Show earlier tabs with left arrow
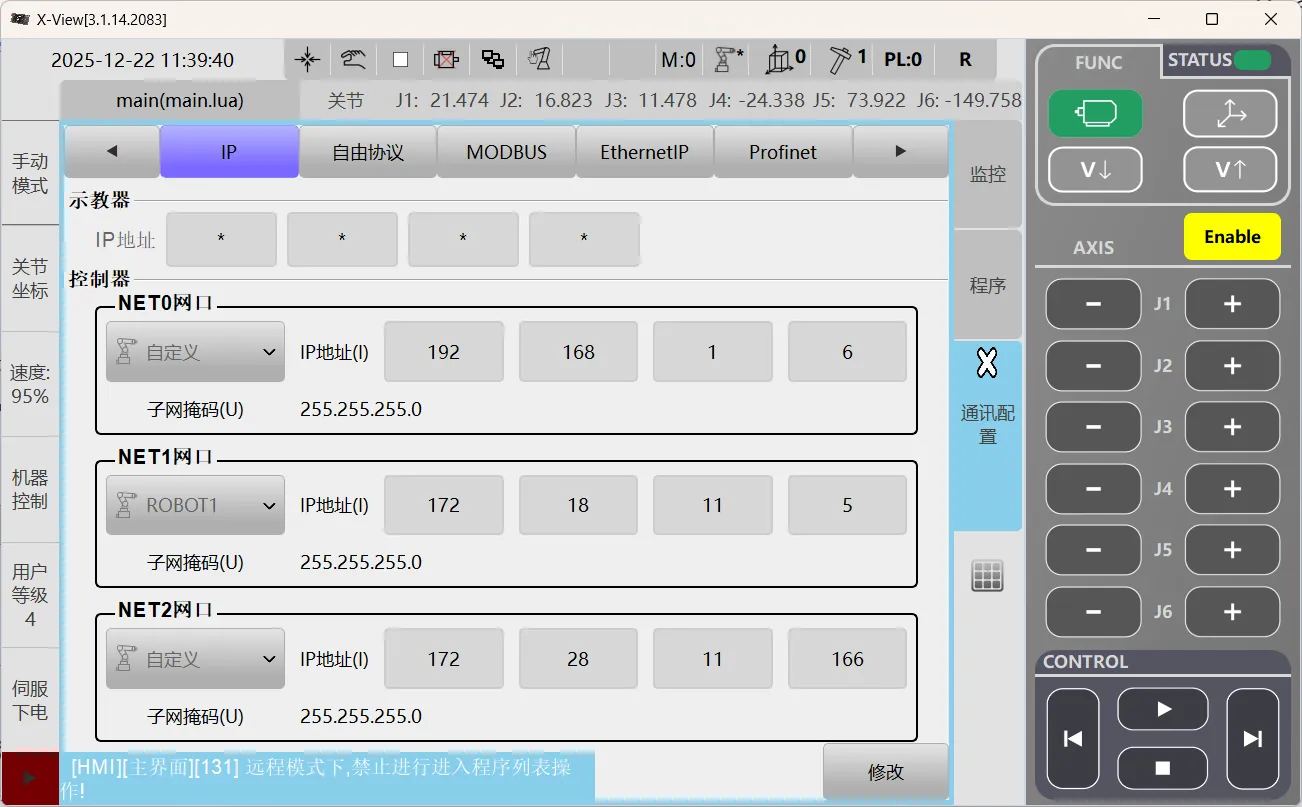1302x807 pixels. 112,152
